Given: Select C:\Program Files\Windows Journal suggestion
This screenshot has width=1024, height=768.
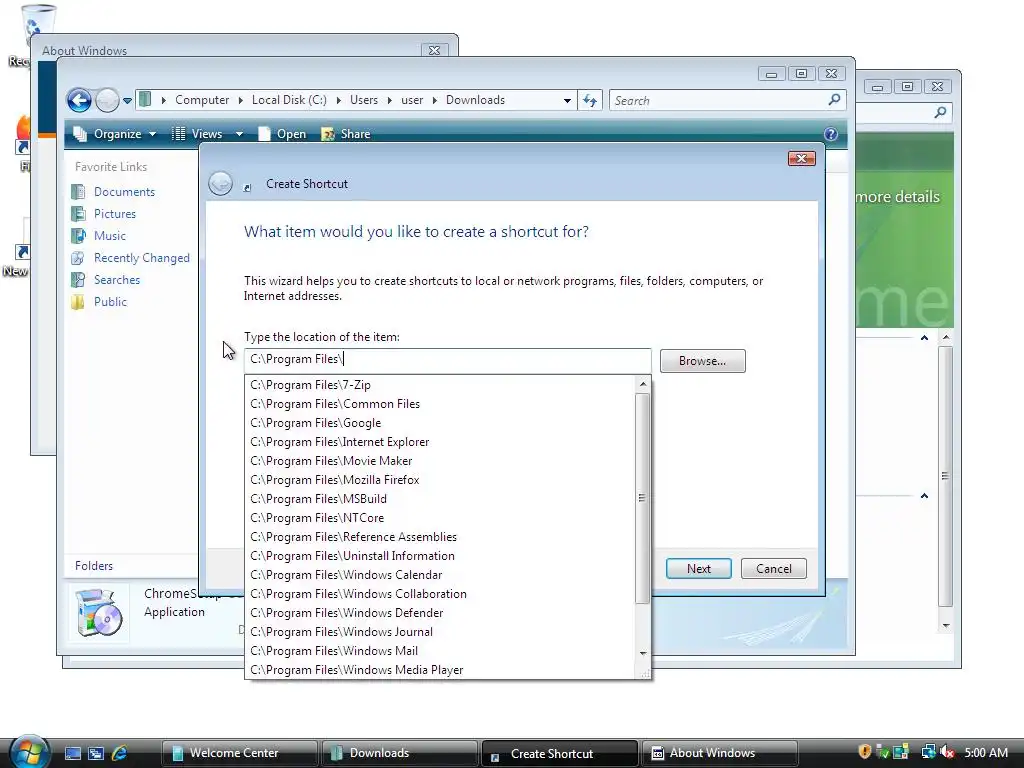Looking at the screenshot, I should pyautogui.click(x=440, y=632).
